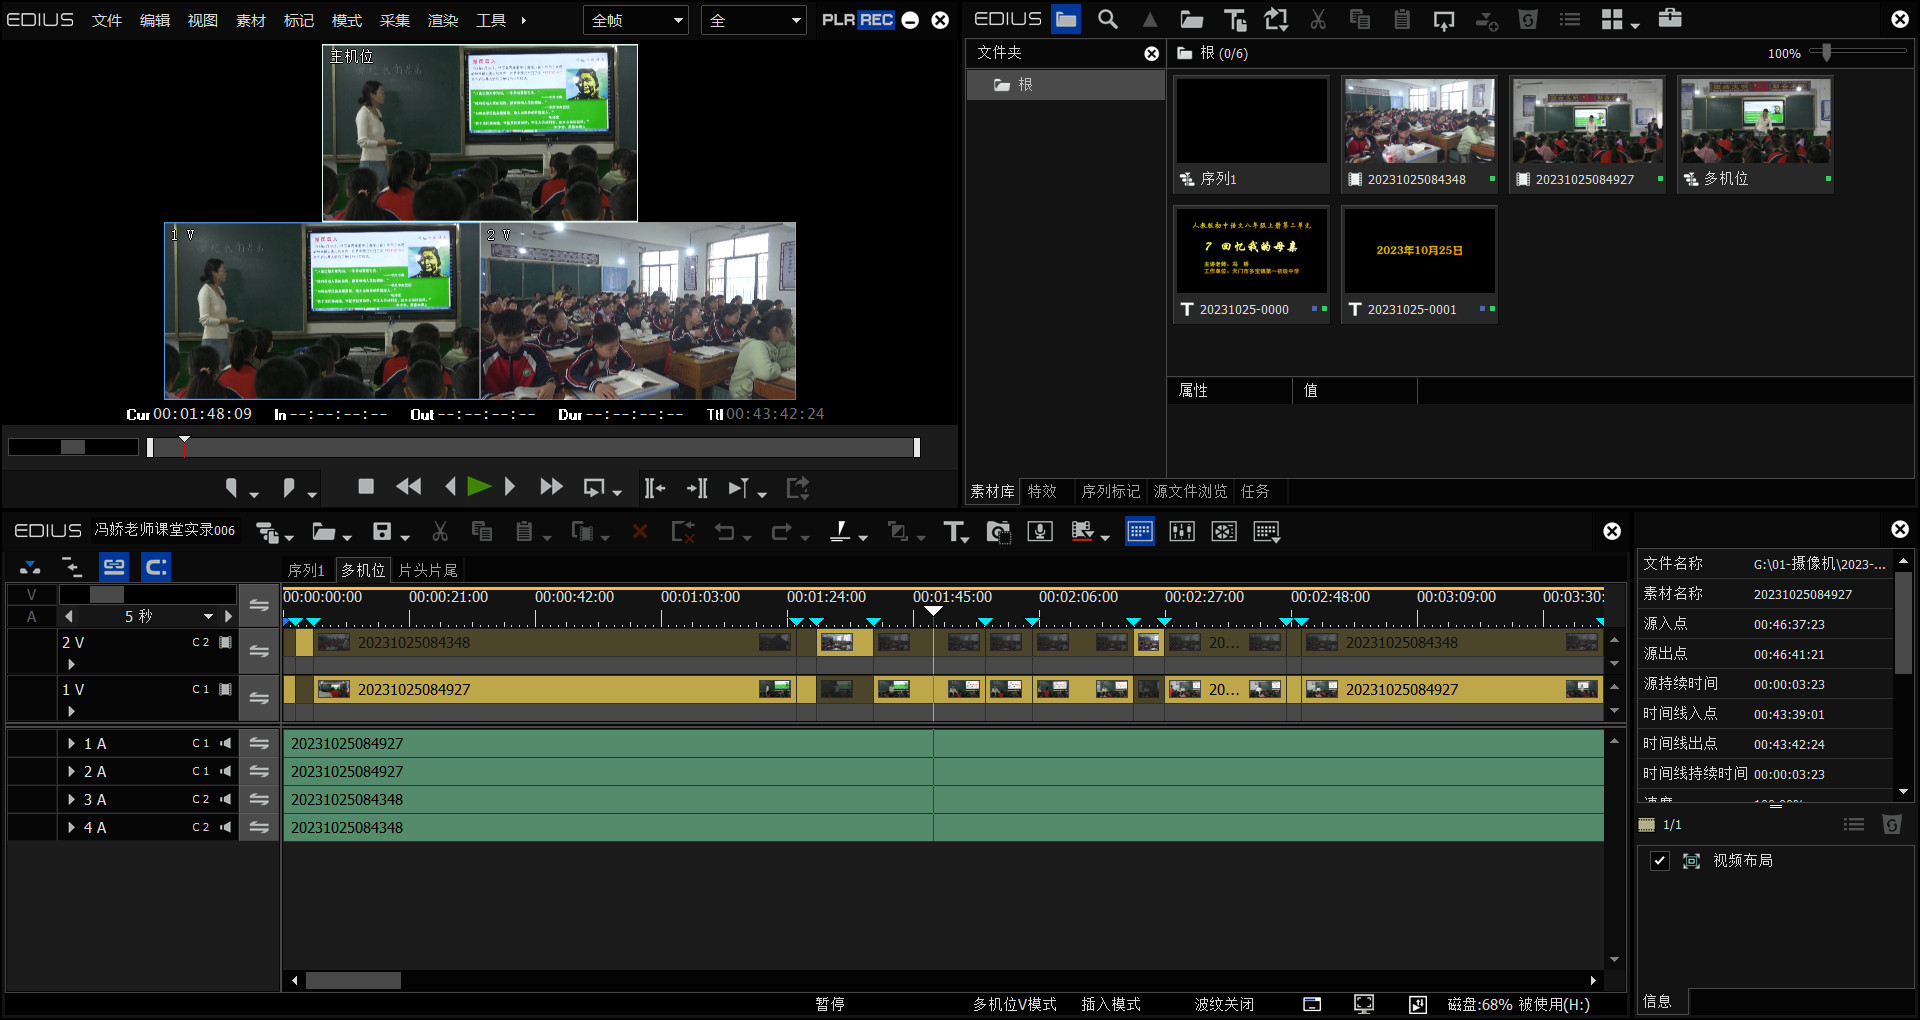Switch to the 序列1 timeline tab

(x=306, y=570)
